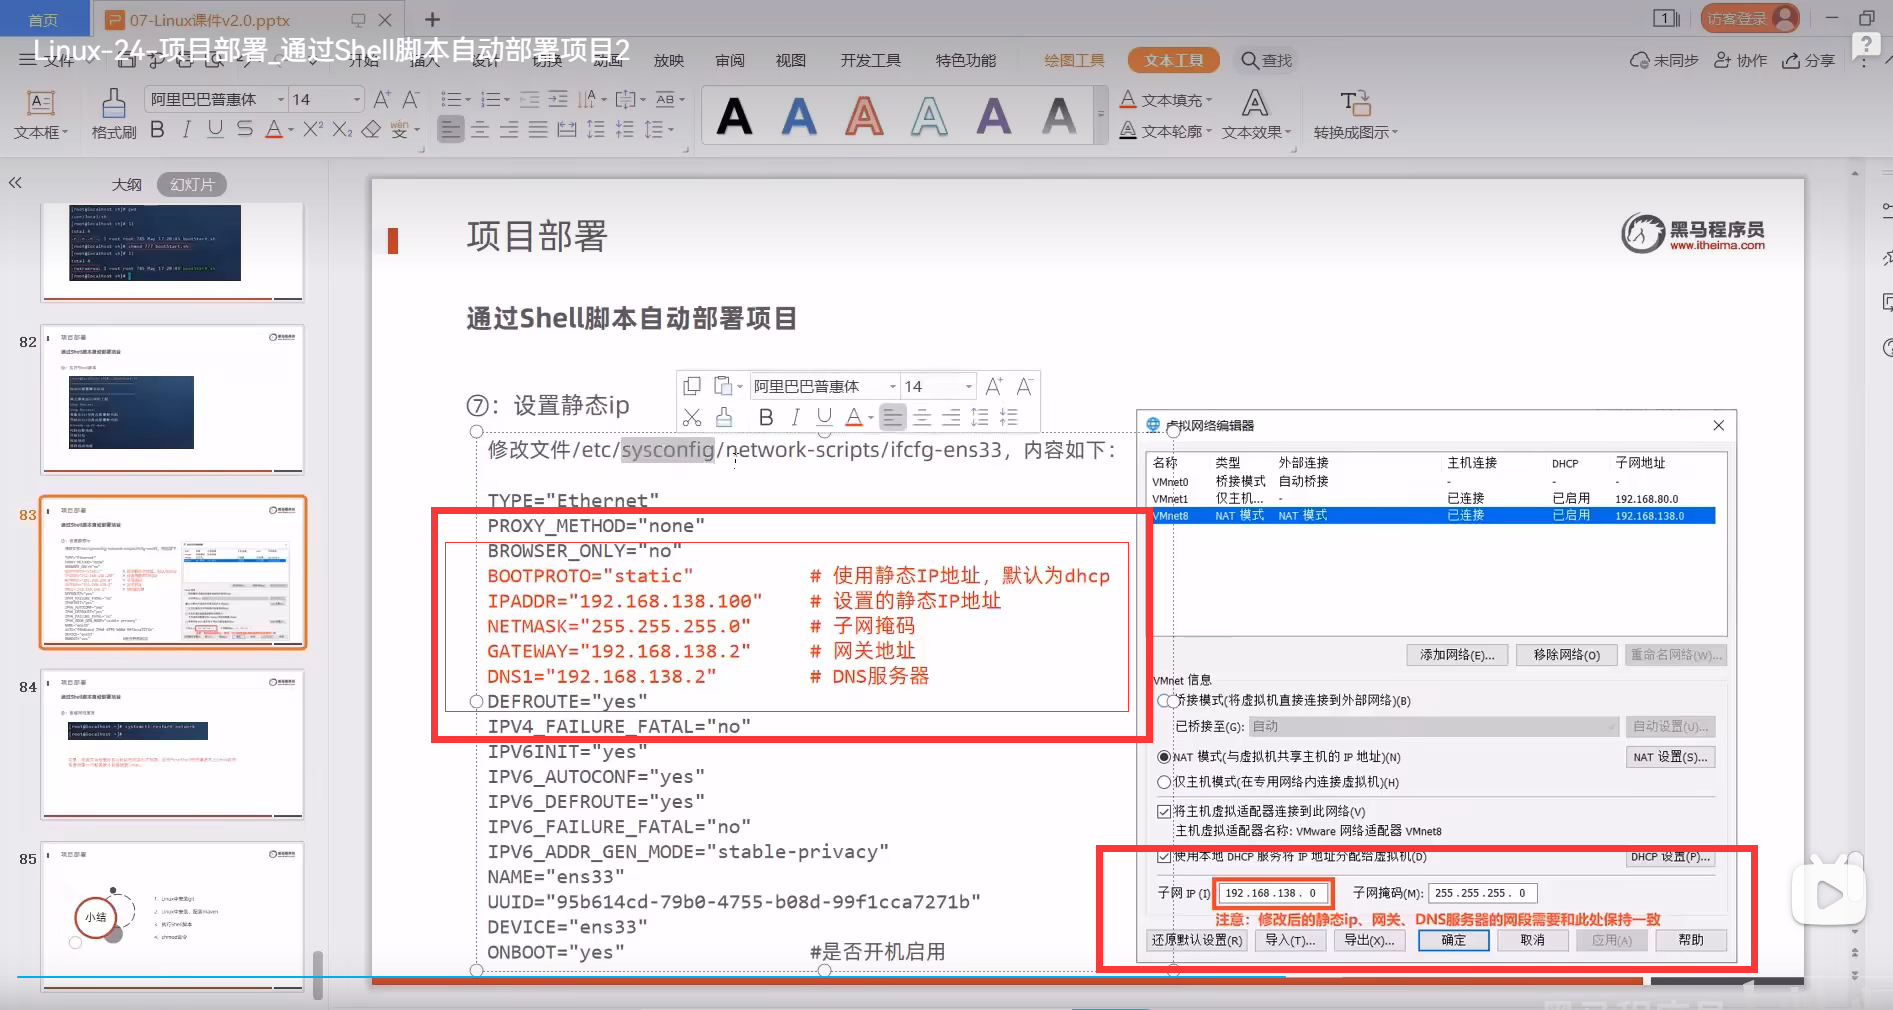Open the Developer Tools (开发工具) tab
Viewport: 1893px width, 1010px height.
(871, 60)
